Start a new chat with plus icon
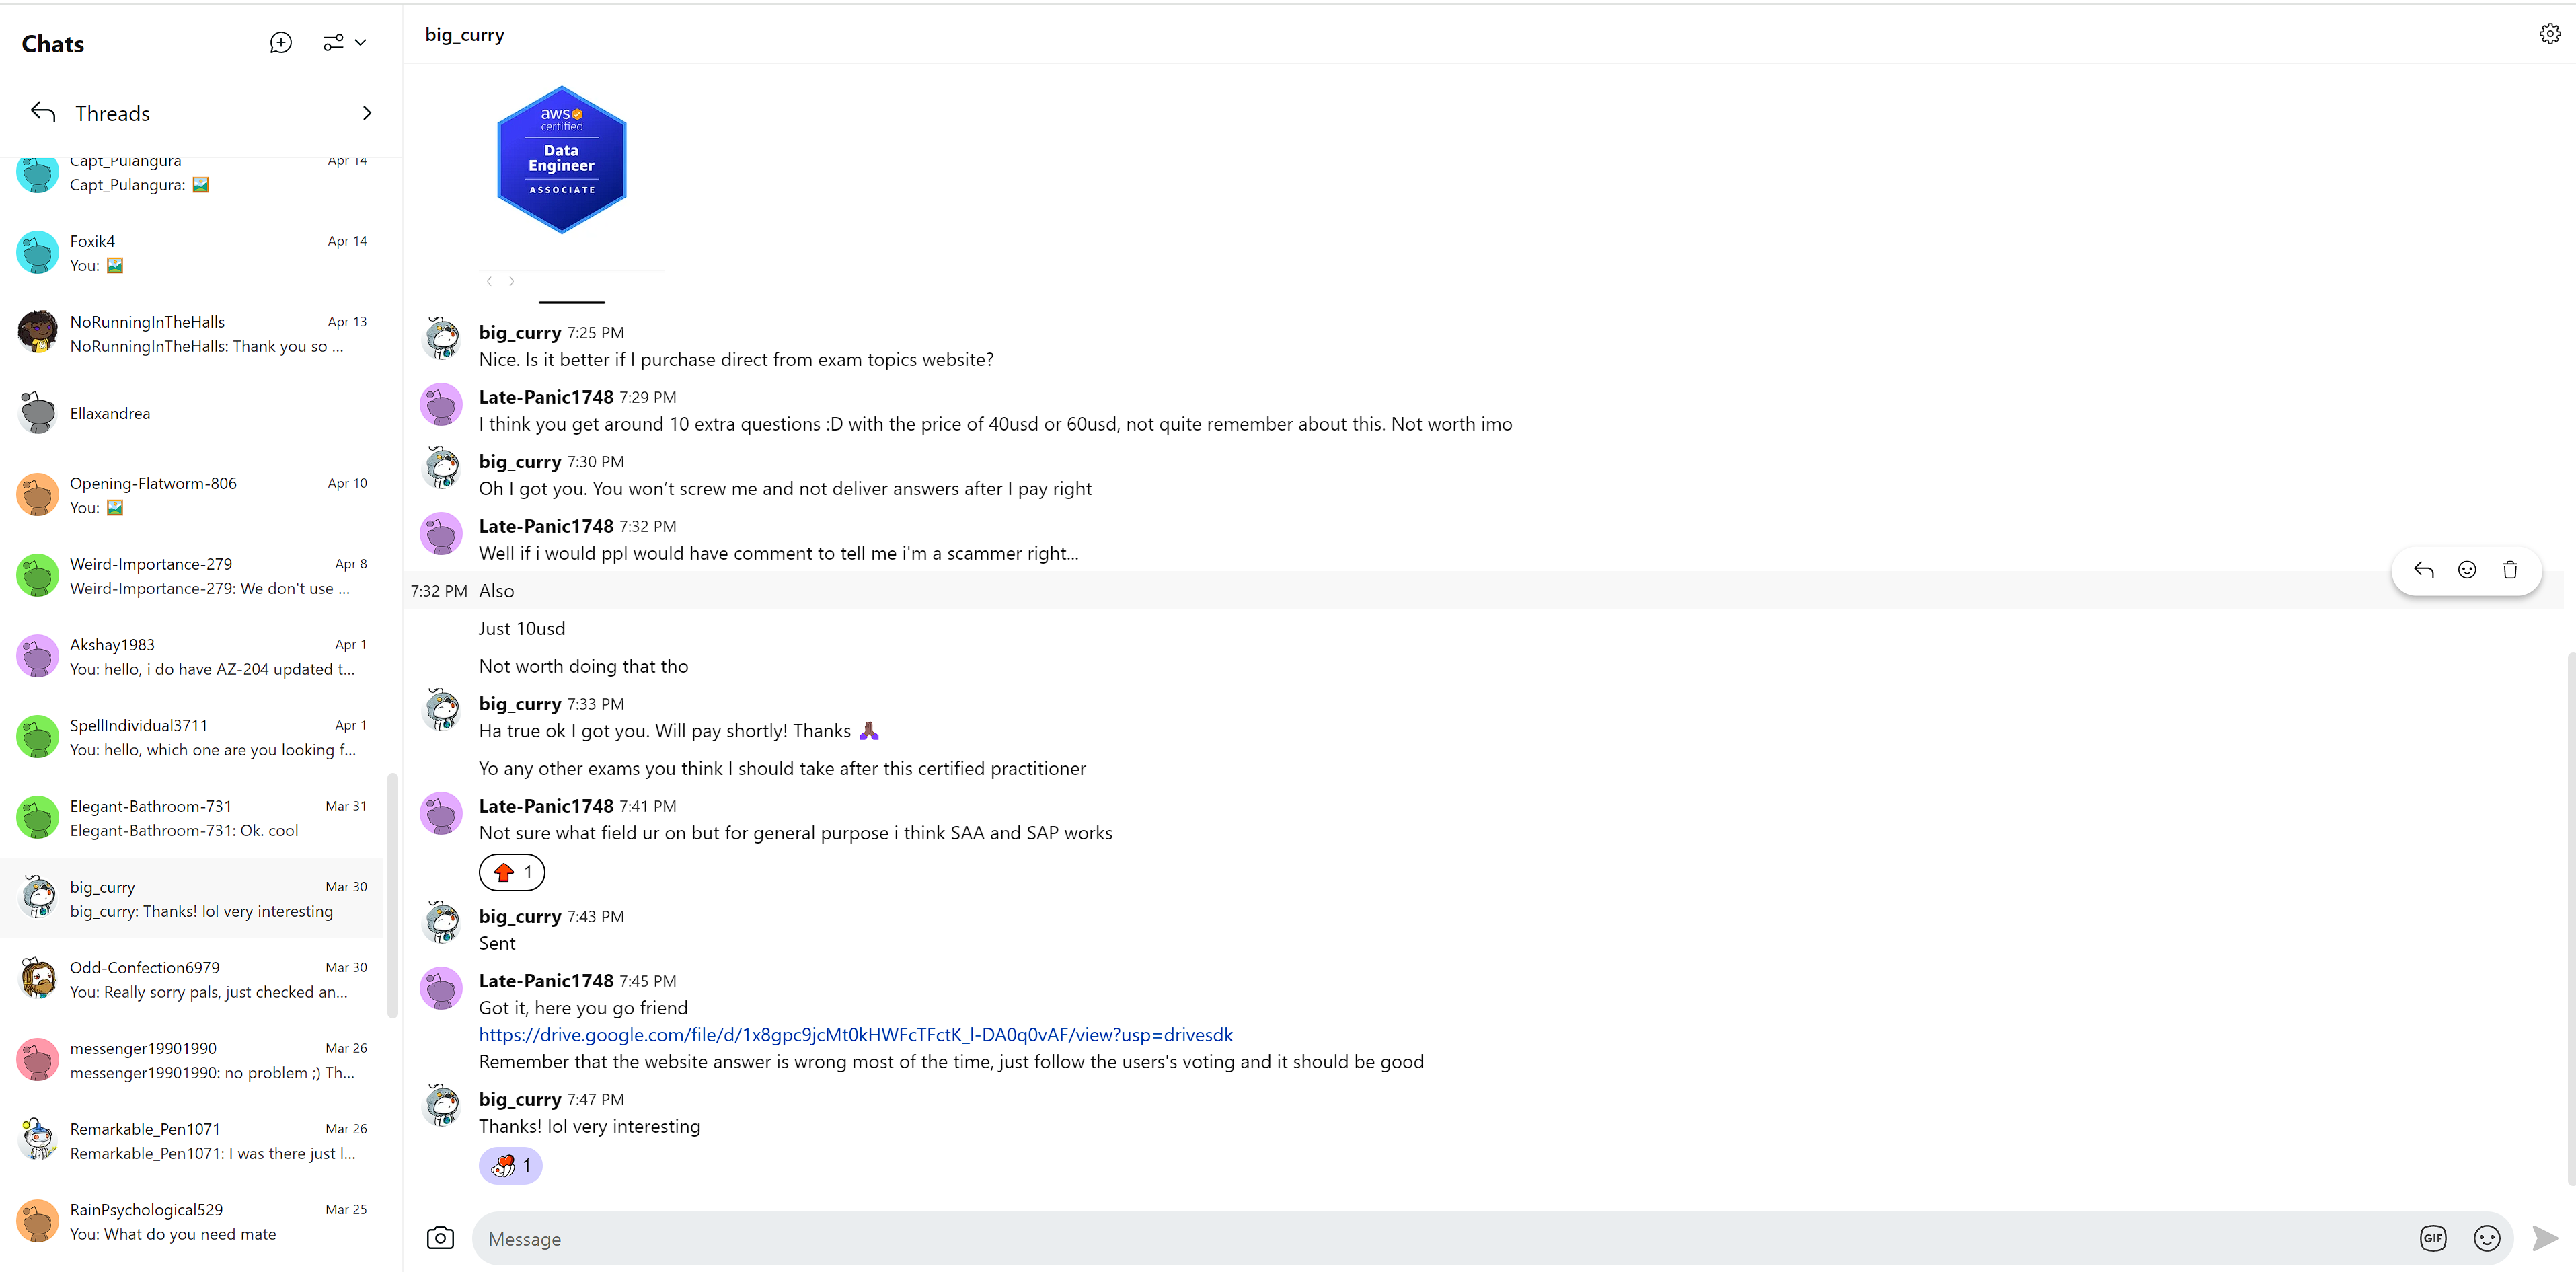This screenshot has height=1272, width=2576. [281, 43]
